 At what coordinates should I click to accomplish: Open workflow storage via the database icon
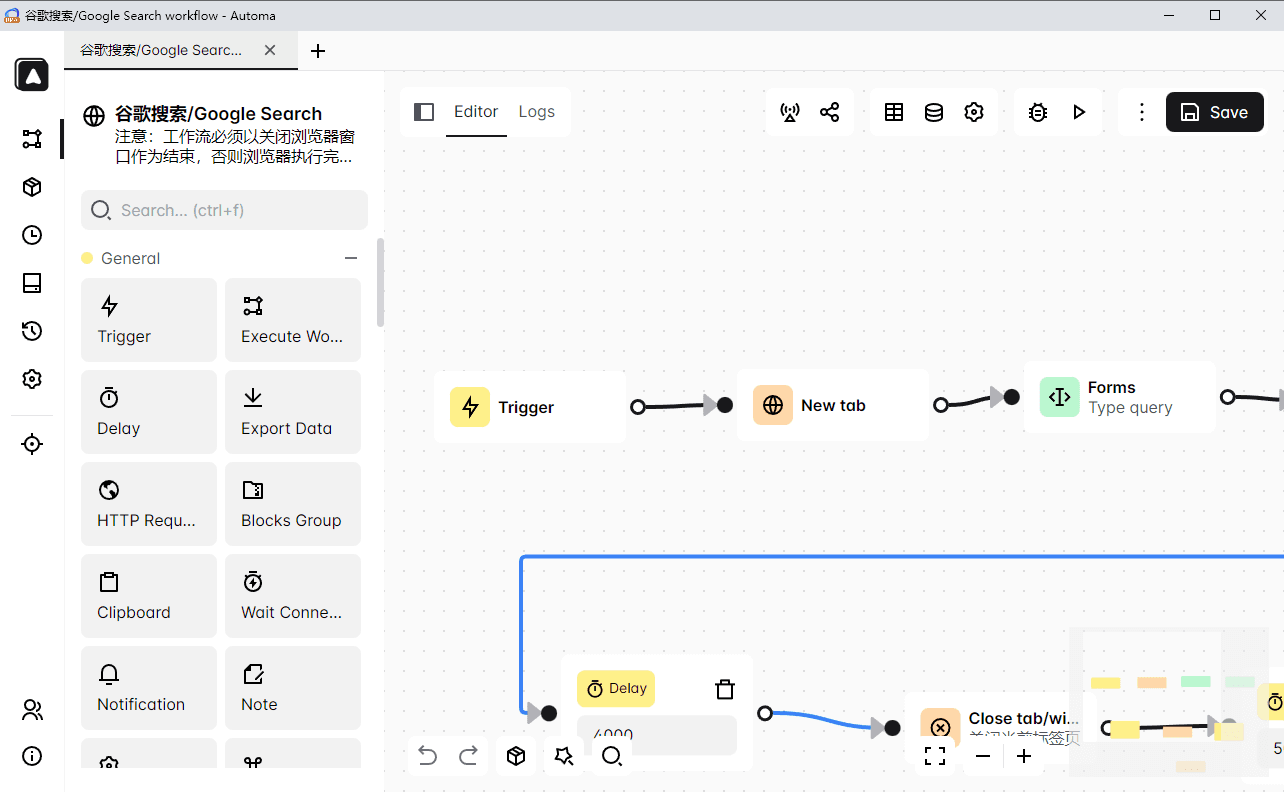(933, 112)
